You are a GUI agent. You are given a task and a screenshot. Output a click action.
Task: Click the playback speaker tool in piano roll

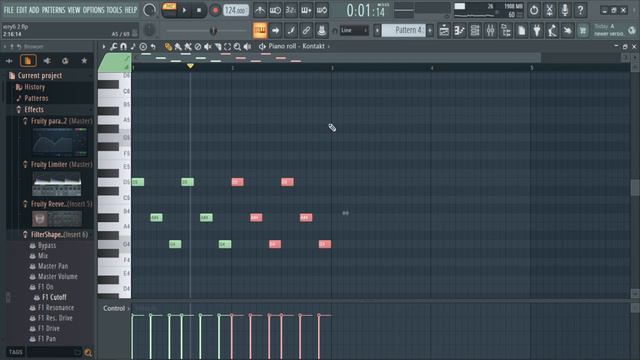[x=247, y=47]
